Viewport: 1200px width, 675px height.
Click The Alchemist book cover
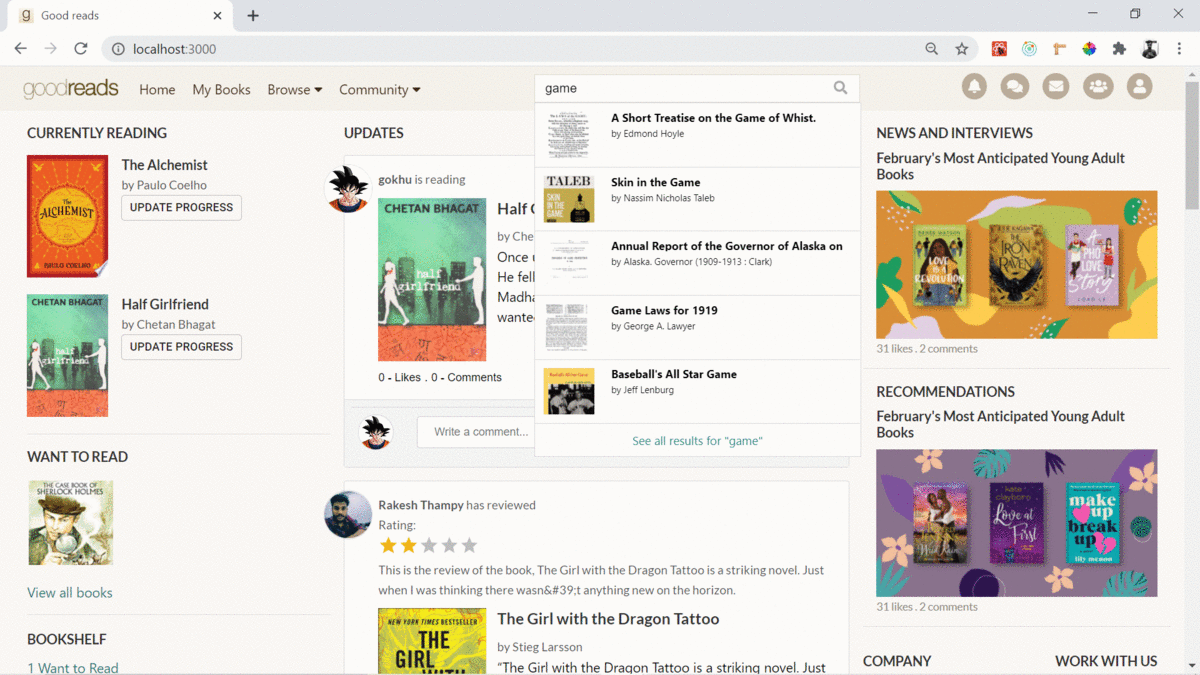(x=67, y=216)
